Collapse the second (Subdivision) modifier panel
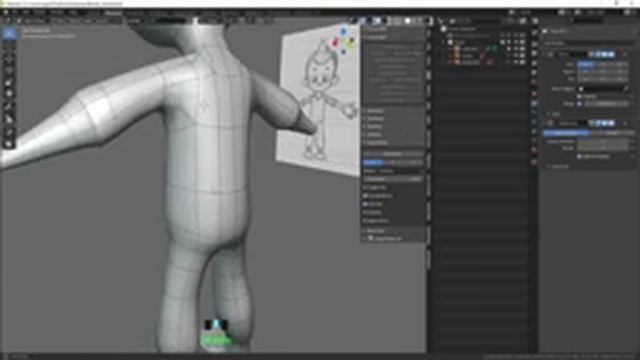 pyautogui.click(x=545, y=123)
